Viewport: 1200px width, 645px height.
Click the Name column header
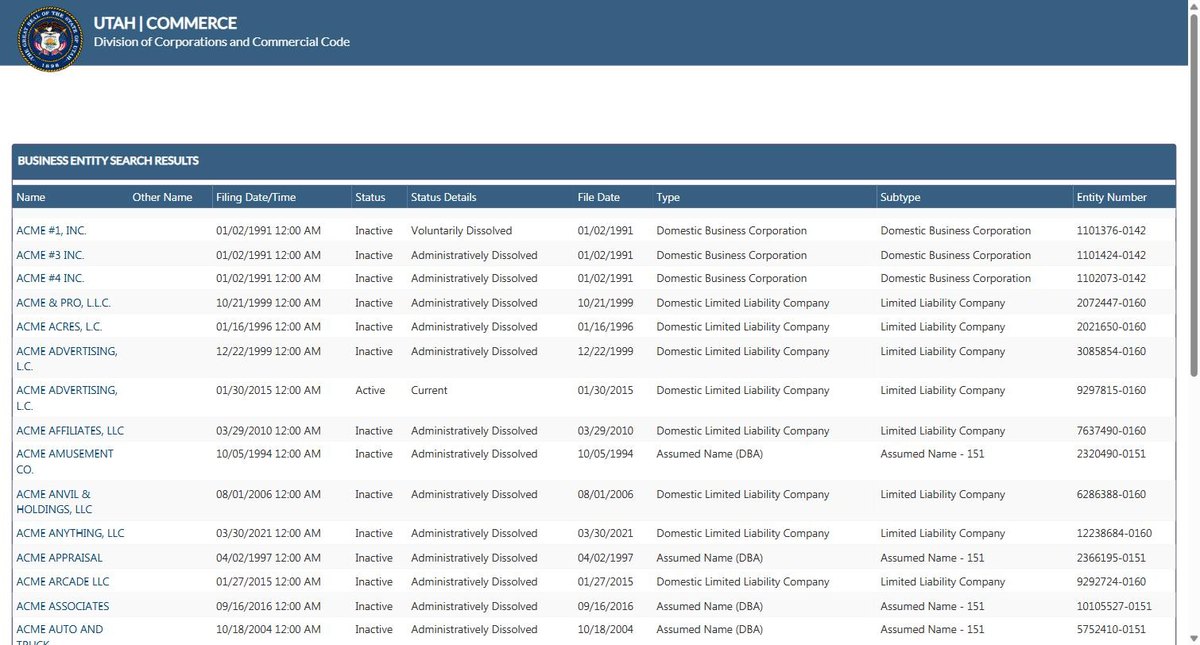31,197
